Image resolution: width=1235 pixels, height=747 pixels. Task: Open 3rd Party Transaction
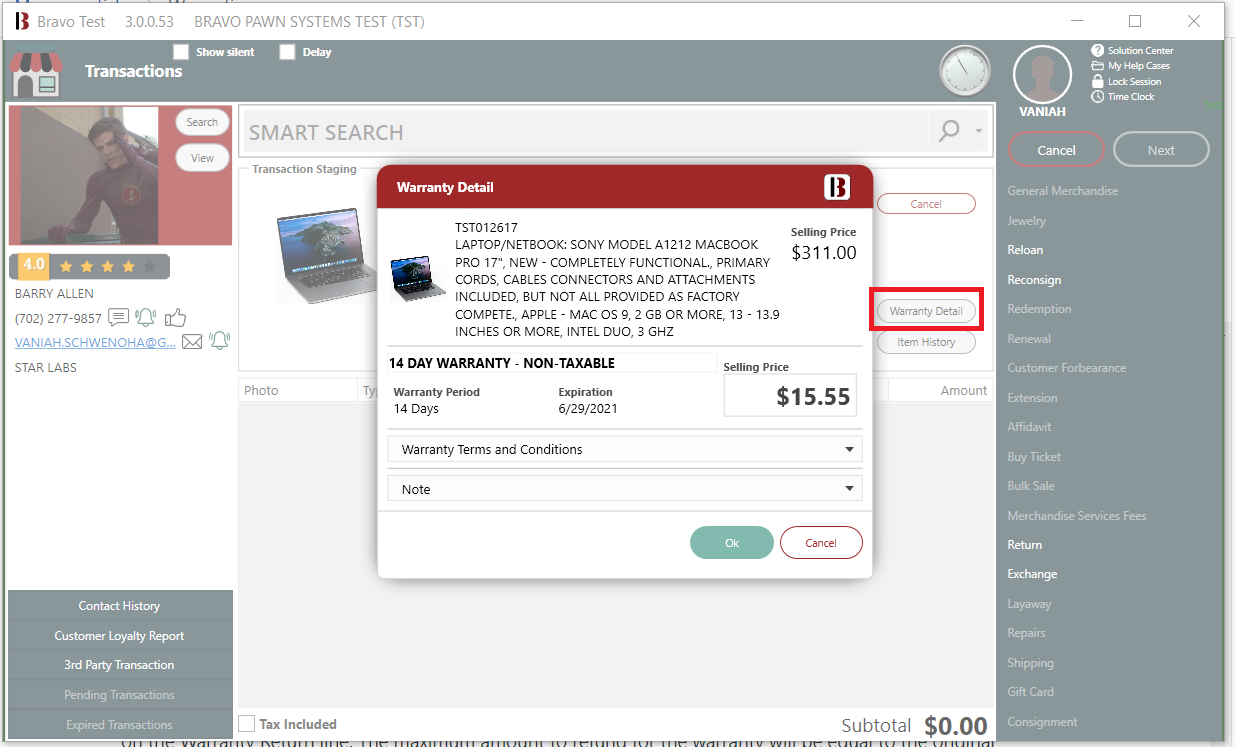(x=120, y=665)
